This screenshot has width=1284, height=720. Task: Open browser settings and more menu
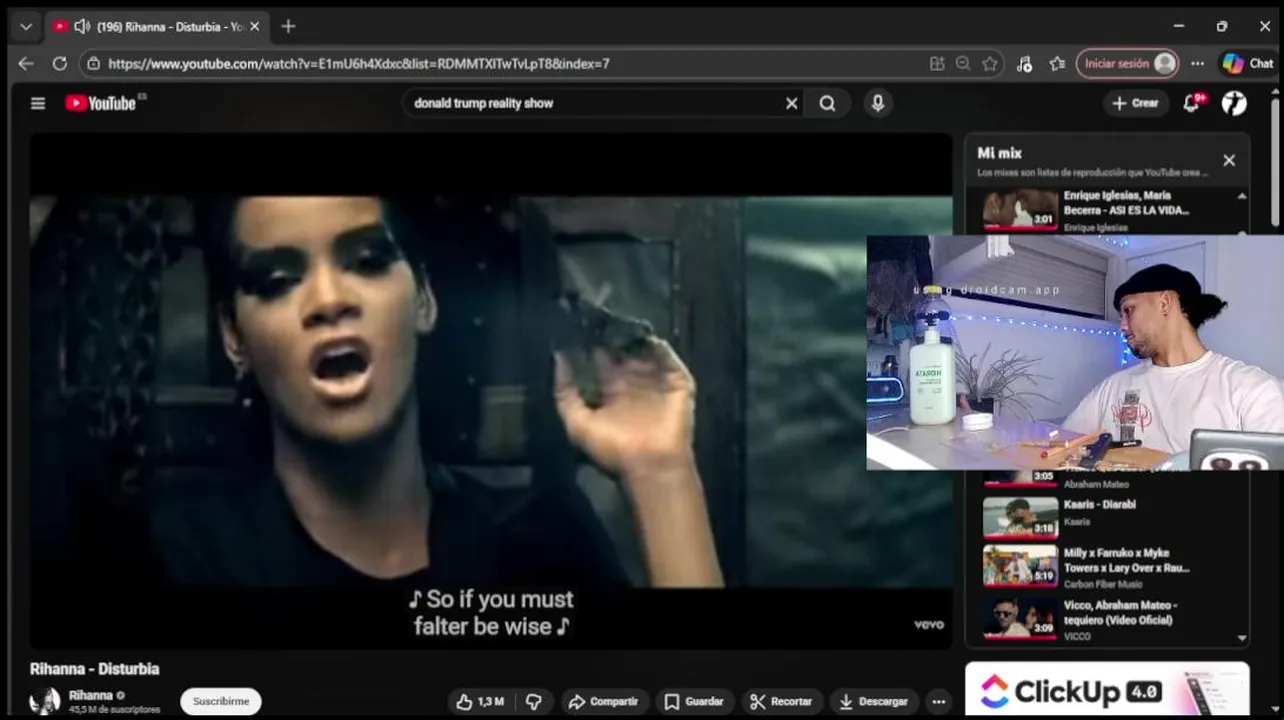tap(1197, 63)
